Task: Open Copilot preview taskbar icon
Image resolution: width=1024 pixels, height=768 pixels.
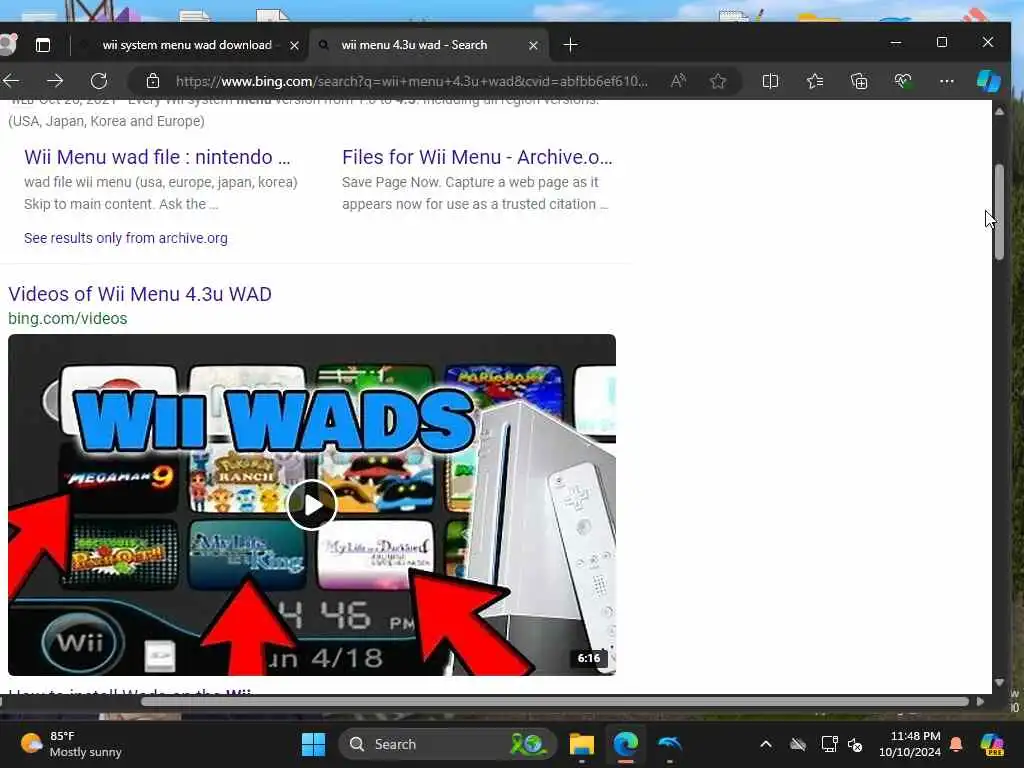Action: (992, 744)
